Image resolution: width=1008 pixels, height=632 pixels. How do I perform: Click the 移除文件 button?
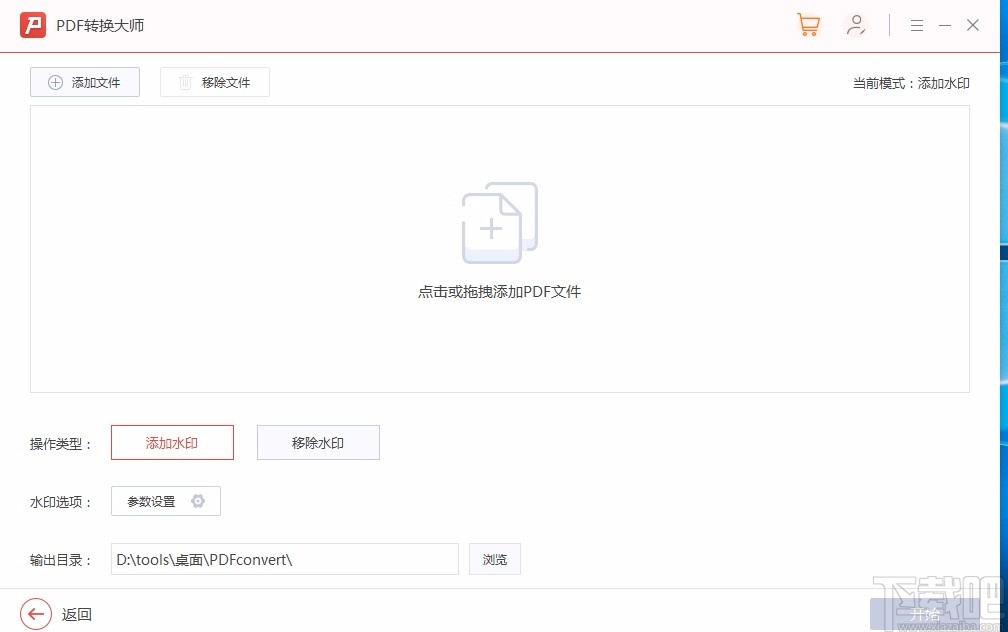pos(214,82)
